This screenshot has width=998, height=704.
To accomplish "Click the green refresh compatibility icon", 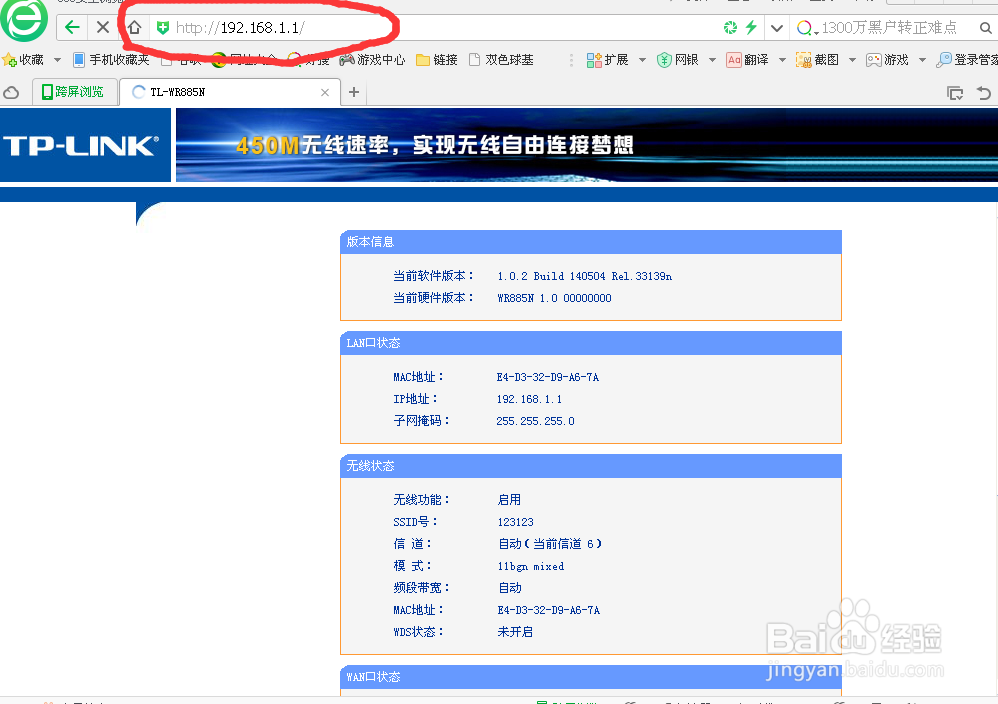I will pos(730,27).
